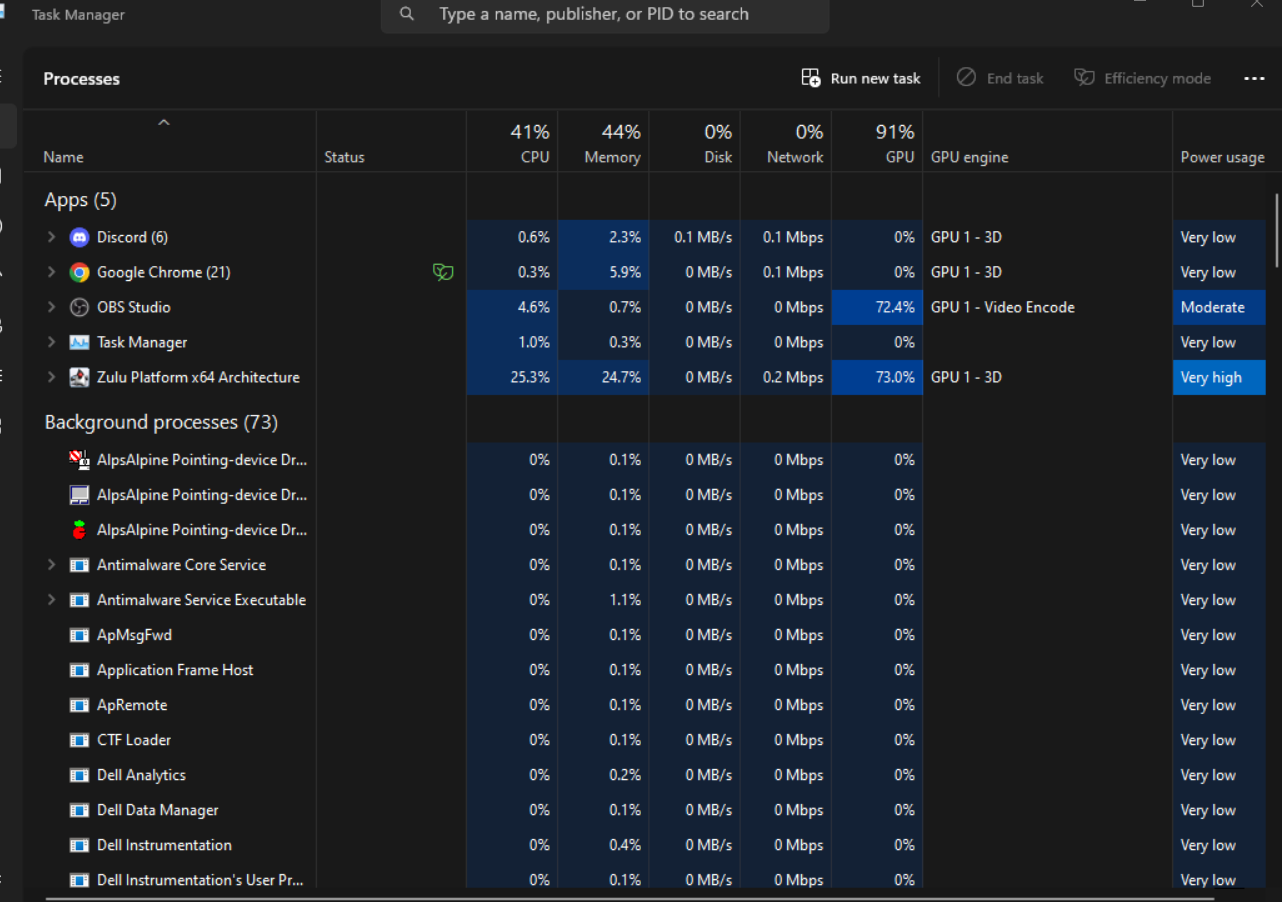Select the second AlpsAlpine Pointing-device row
1282x902 pixels.
645,495
